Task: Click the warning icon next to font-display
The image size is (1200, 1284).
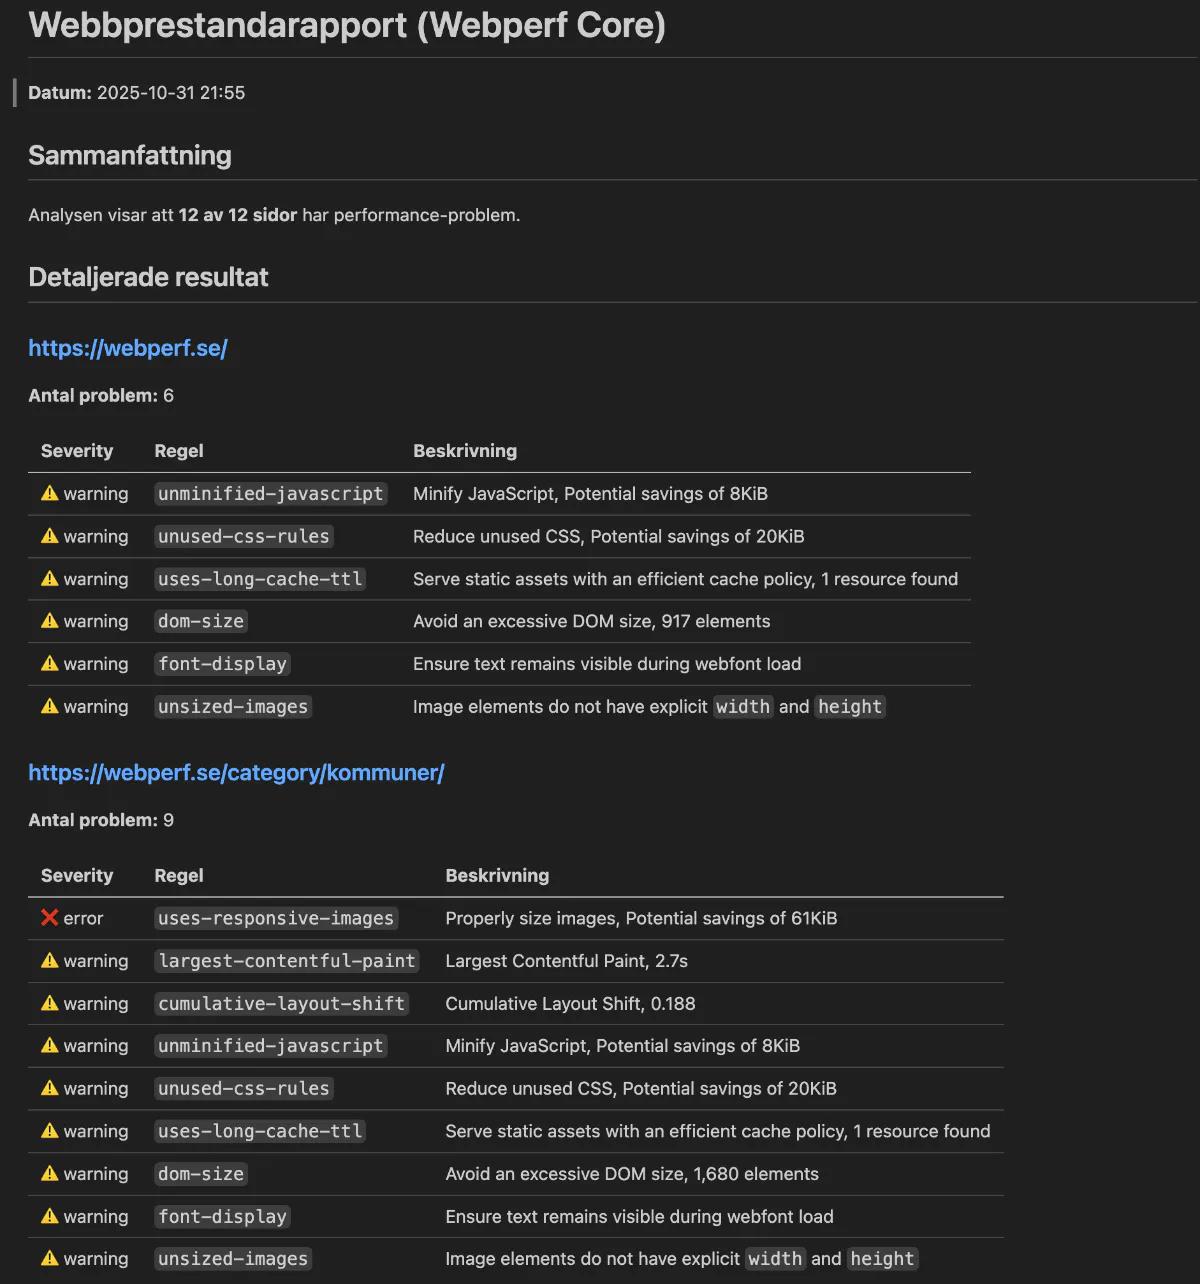Action: pos(51,663)
